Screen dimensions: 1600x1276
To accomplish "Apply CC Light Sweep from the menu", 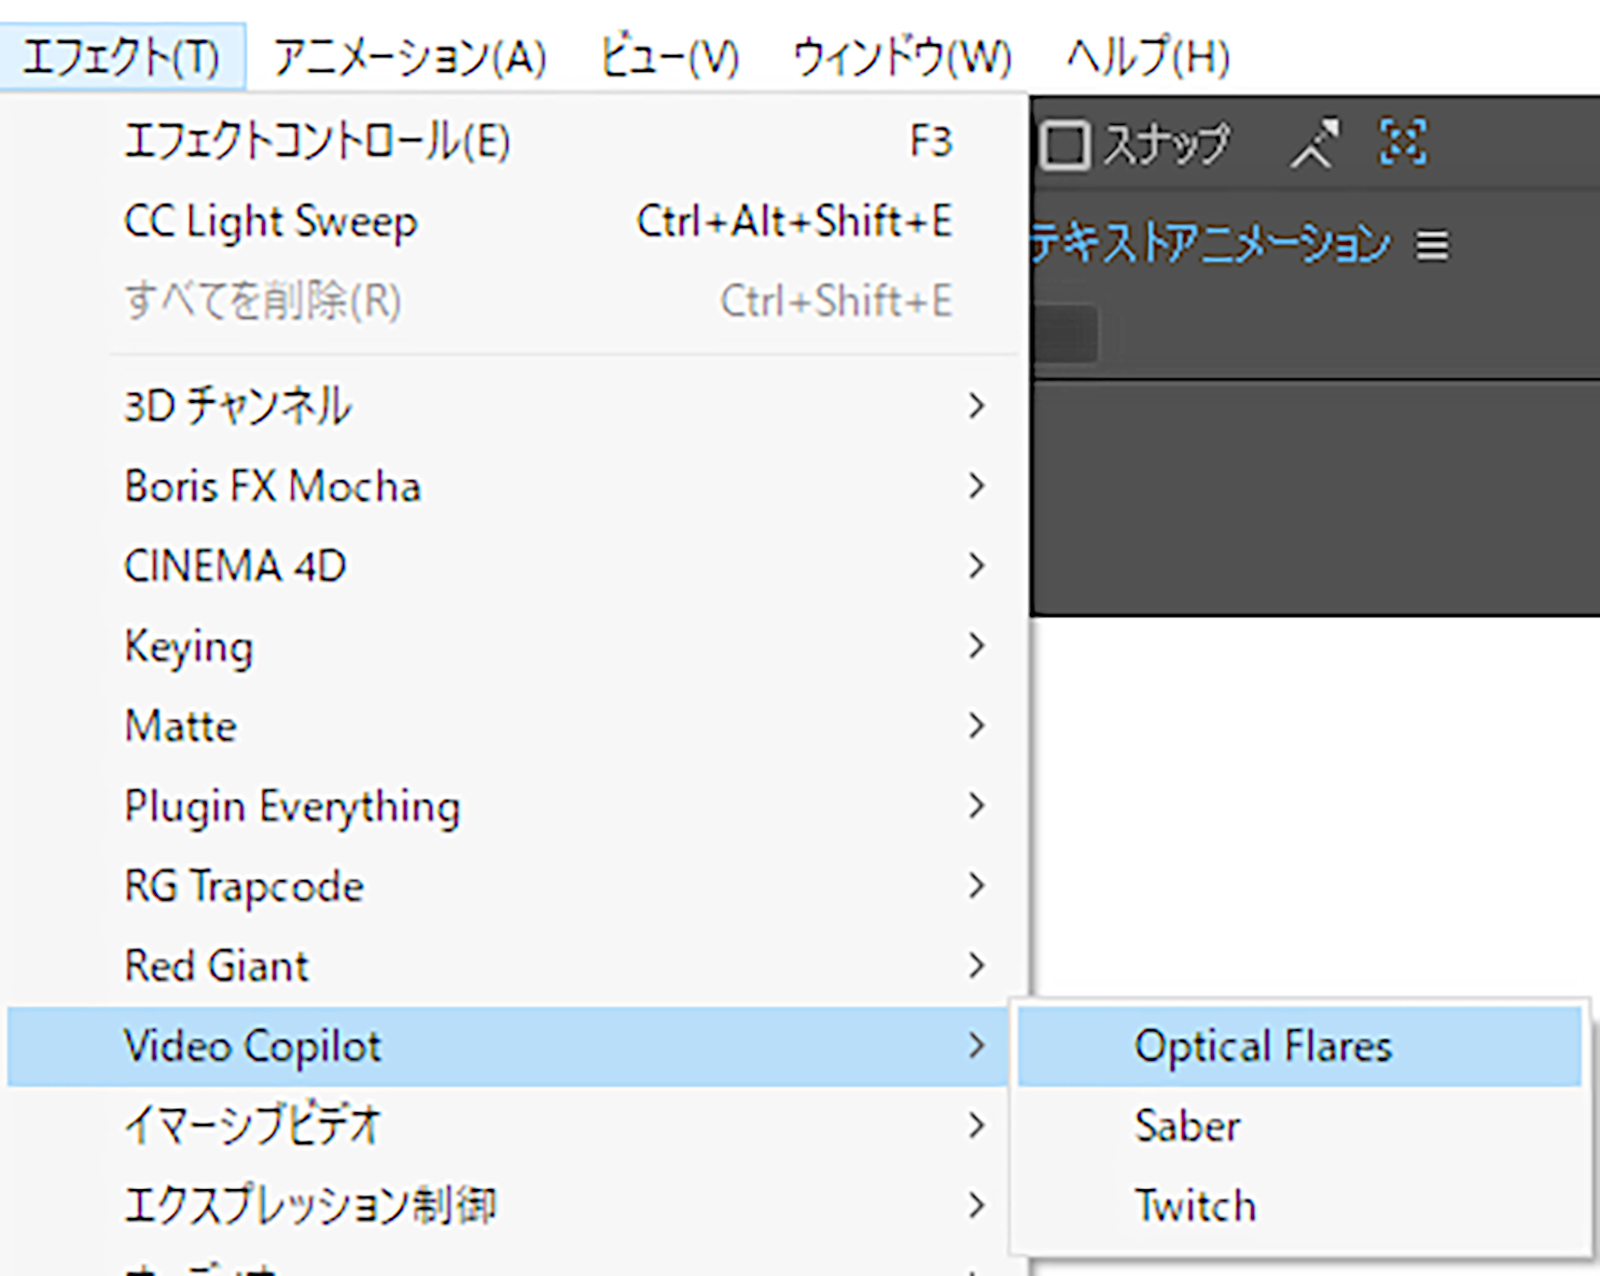I will coord(515,222).
